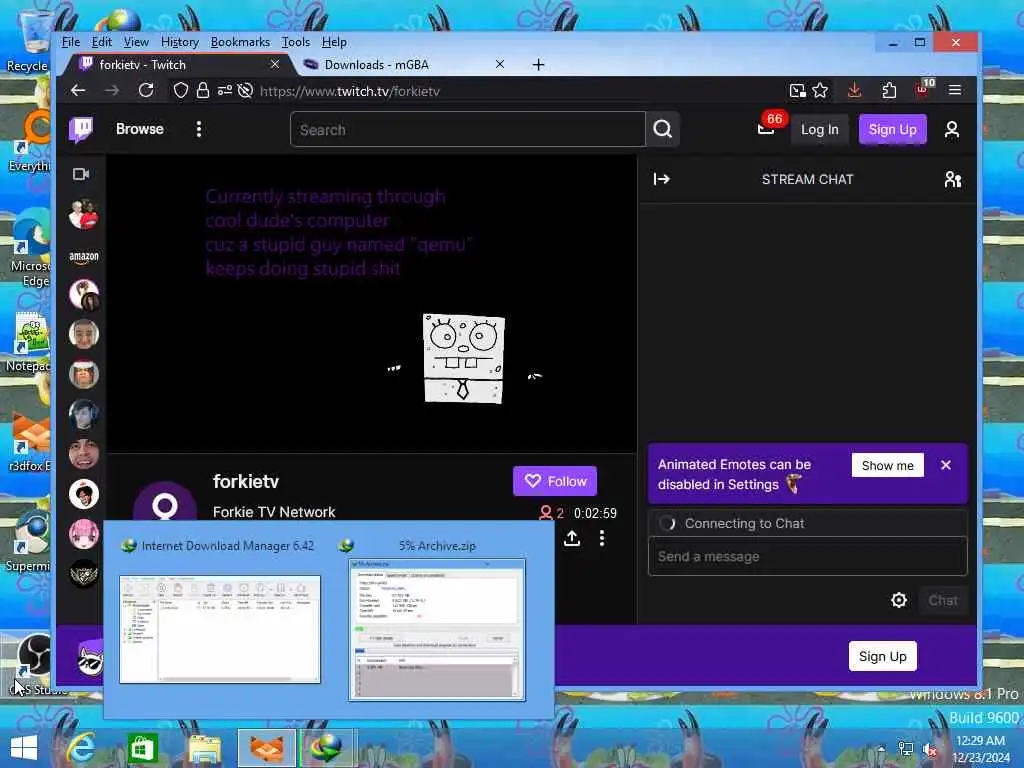Reload the page with refresh icon

coord(146,90)
